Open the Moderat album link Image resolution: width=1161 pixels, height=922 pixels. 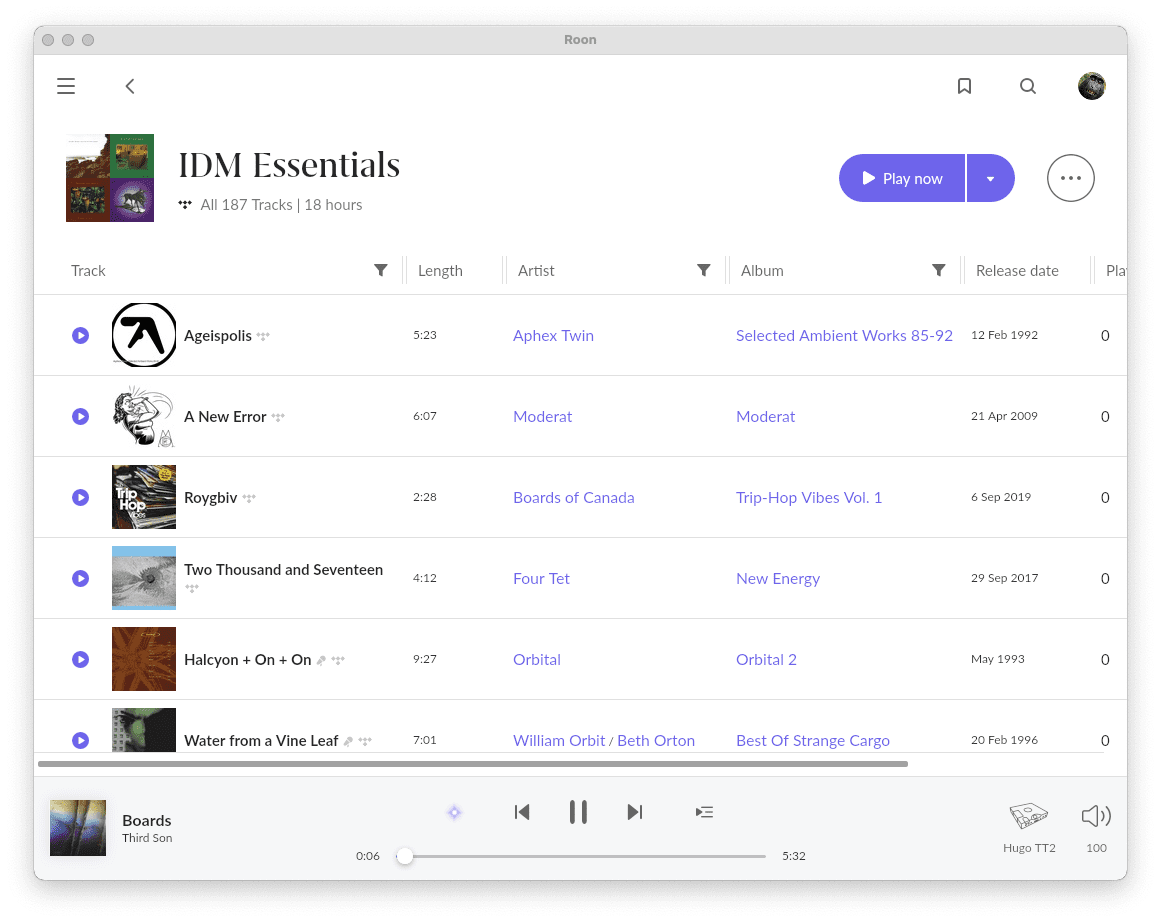pyautogui.click(x=765, y=416)
